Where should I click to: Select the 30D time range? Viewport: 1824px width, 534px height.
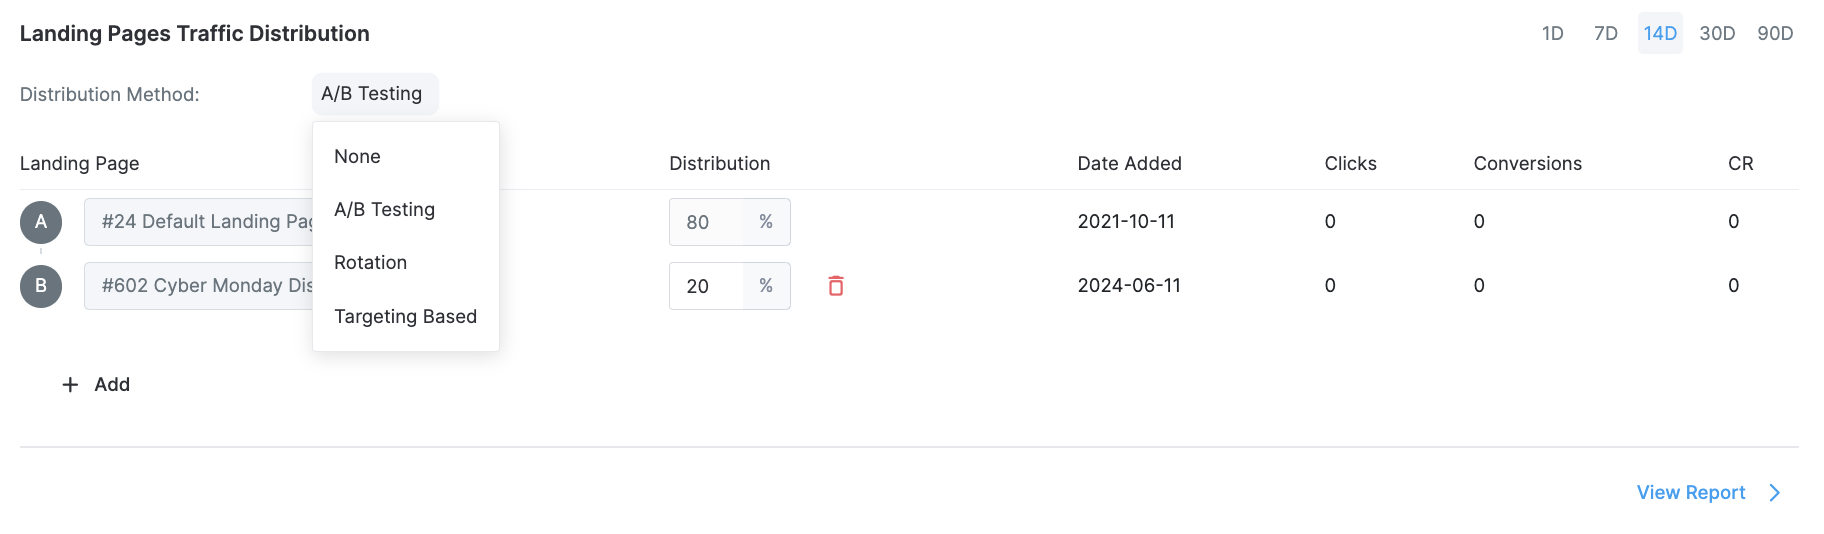coord(1717,34)
